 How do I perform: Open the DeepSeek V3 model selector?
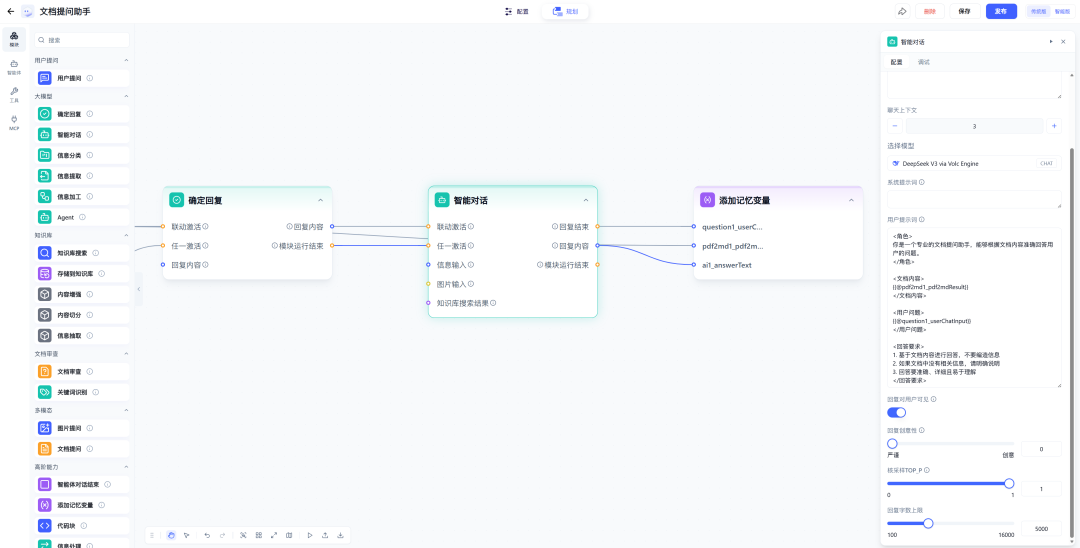point(974,164)
